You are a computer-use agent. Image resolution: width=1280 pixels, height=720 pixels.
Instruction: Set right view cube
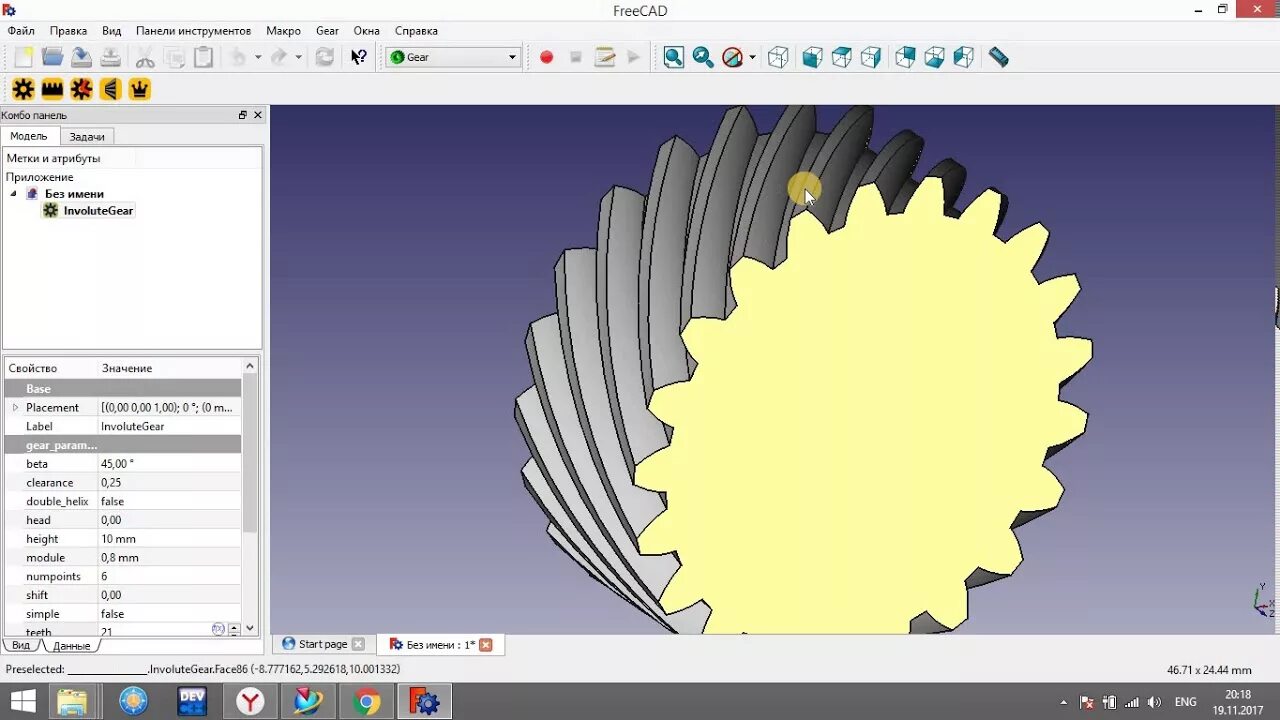pyautogui.click(x=871, y=57)
